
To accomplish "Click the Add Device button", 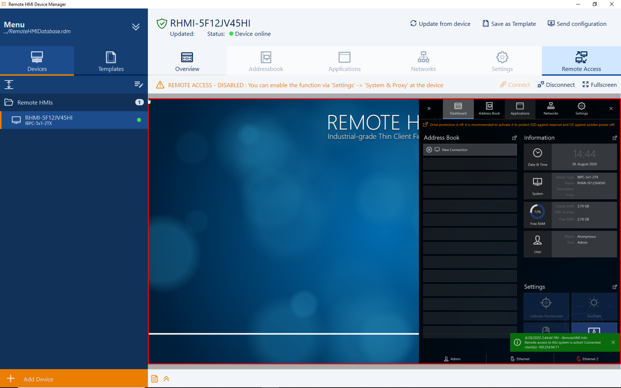I will coord(74,378).
